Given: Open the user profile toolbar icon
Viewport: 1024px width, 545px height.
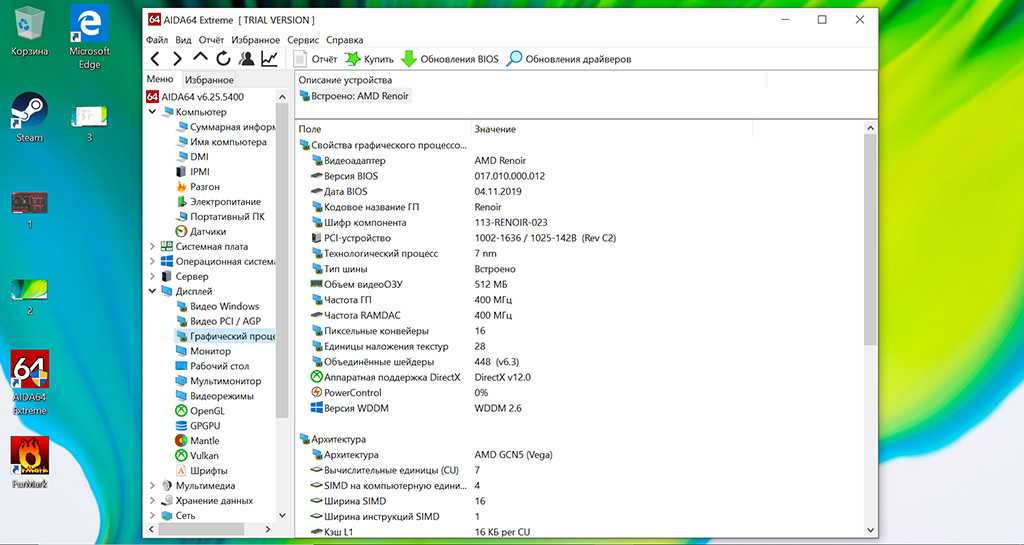Looking at the screenshot, I should pyautogui.click(x=246, y=59).
